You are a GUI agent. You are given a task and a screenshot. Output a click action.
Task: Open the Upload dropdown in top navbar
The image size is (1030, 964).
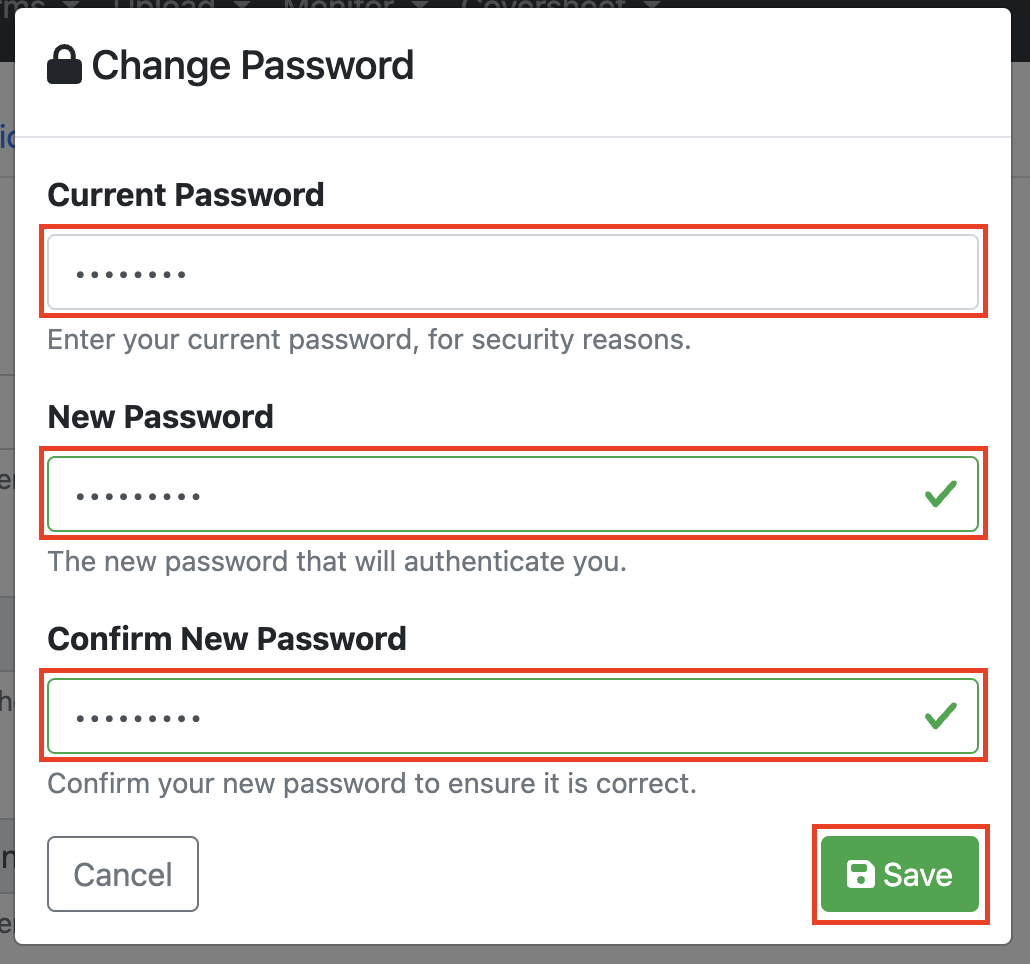(x=175, y=4)
